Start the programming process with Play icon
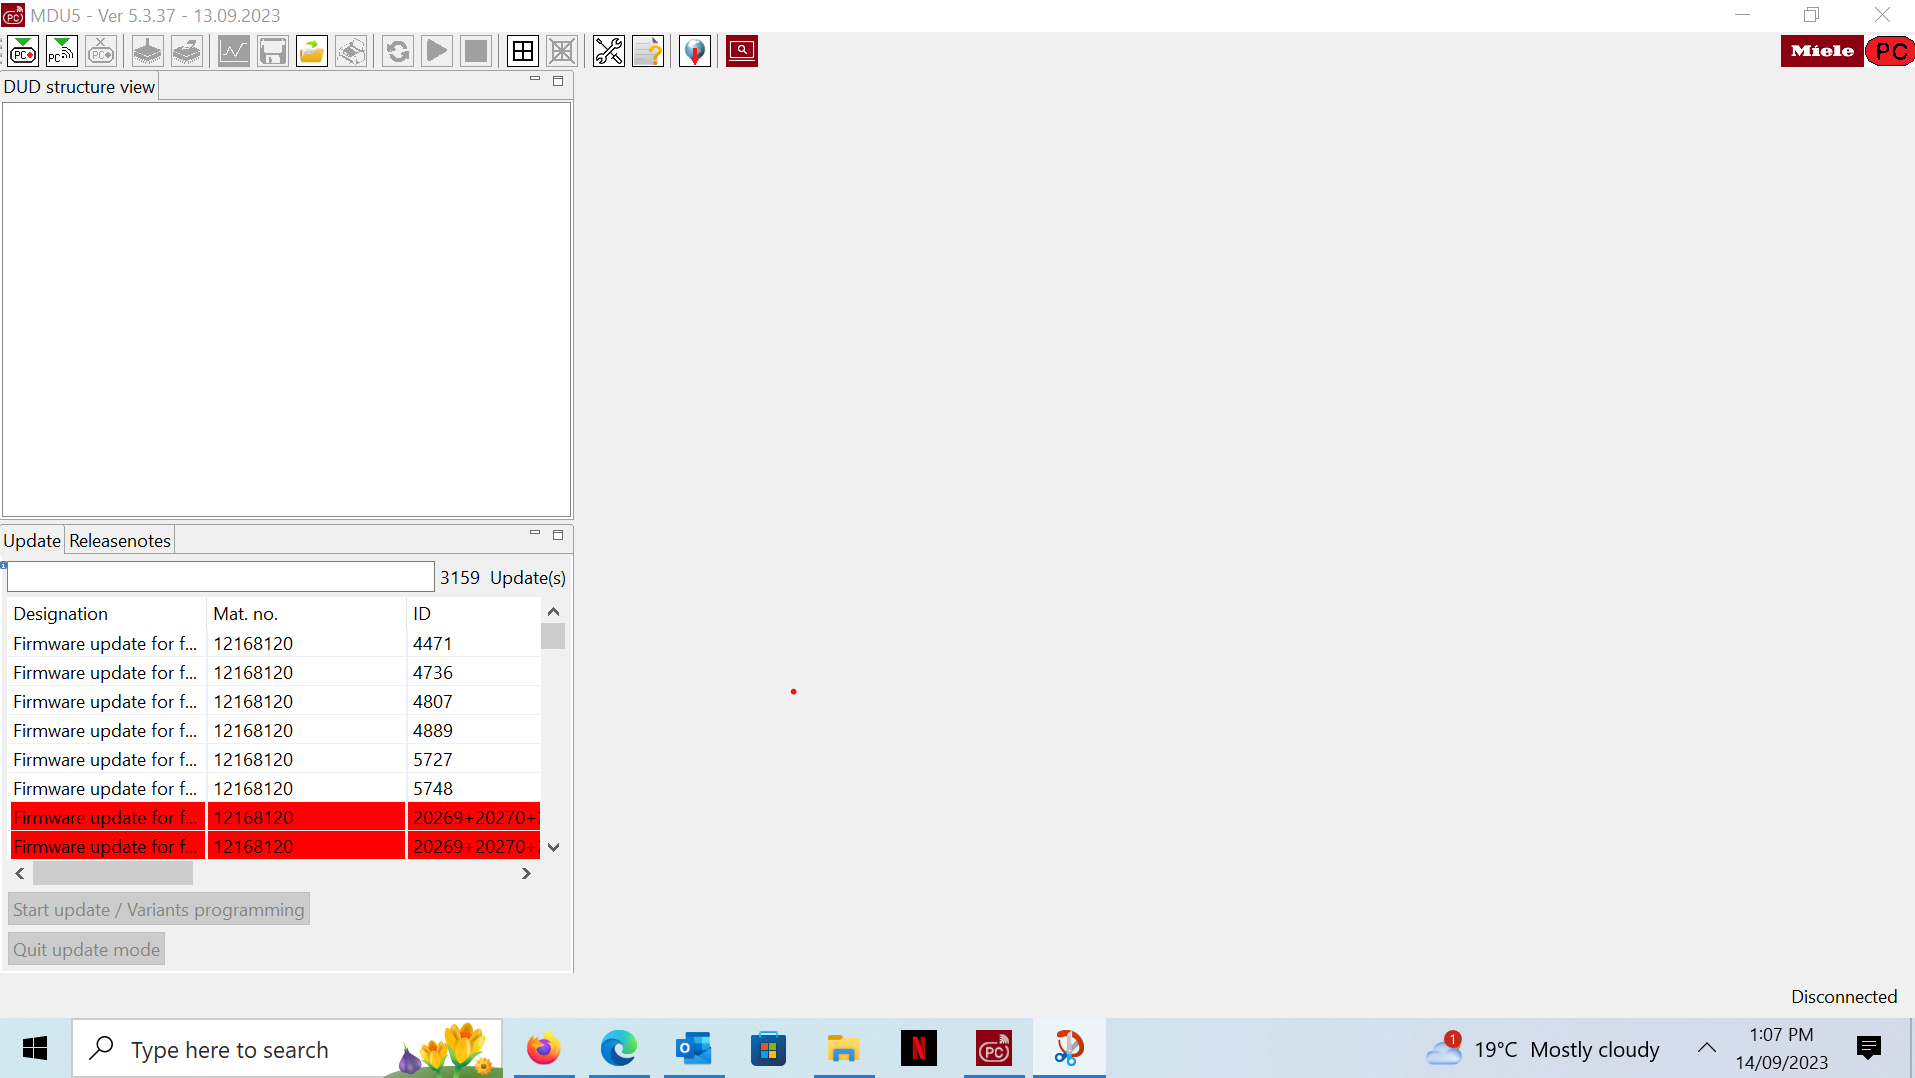1915x1078 pixels. coord(436,51)
